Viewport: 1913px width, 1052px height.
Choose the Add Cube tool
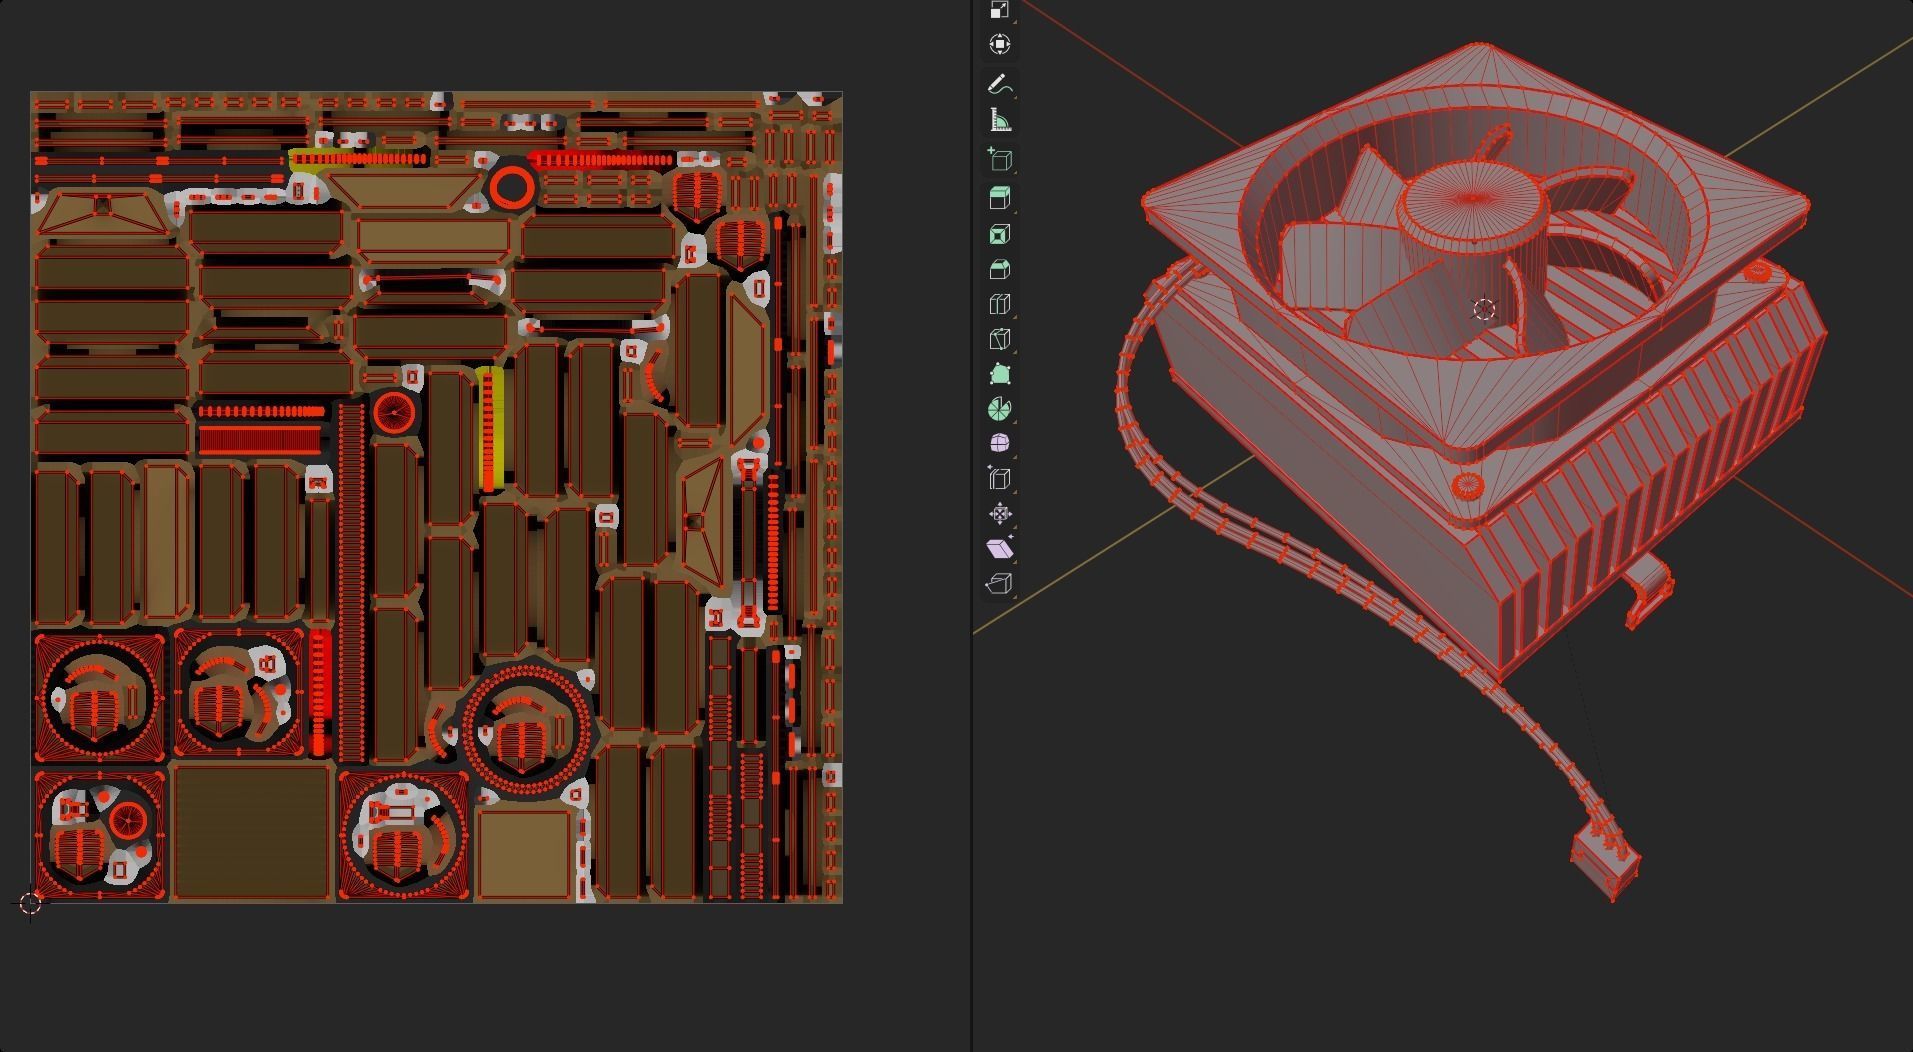999,160
